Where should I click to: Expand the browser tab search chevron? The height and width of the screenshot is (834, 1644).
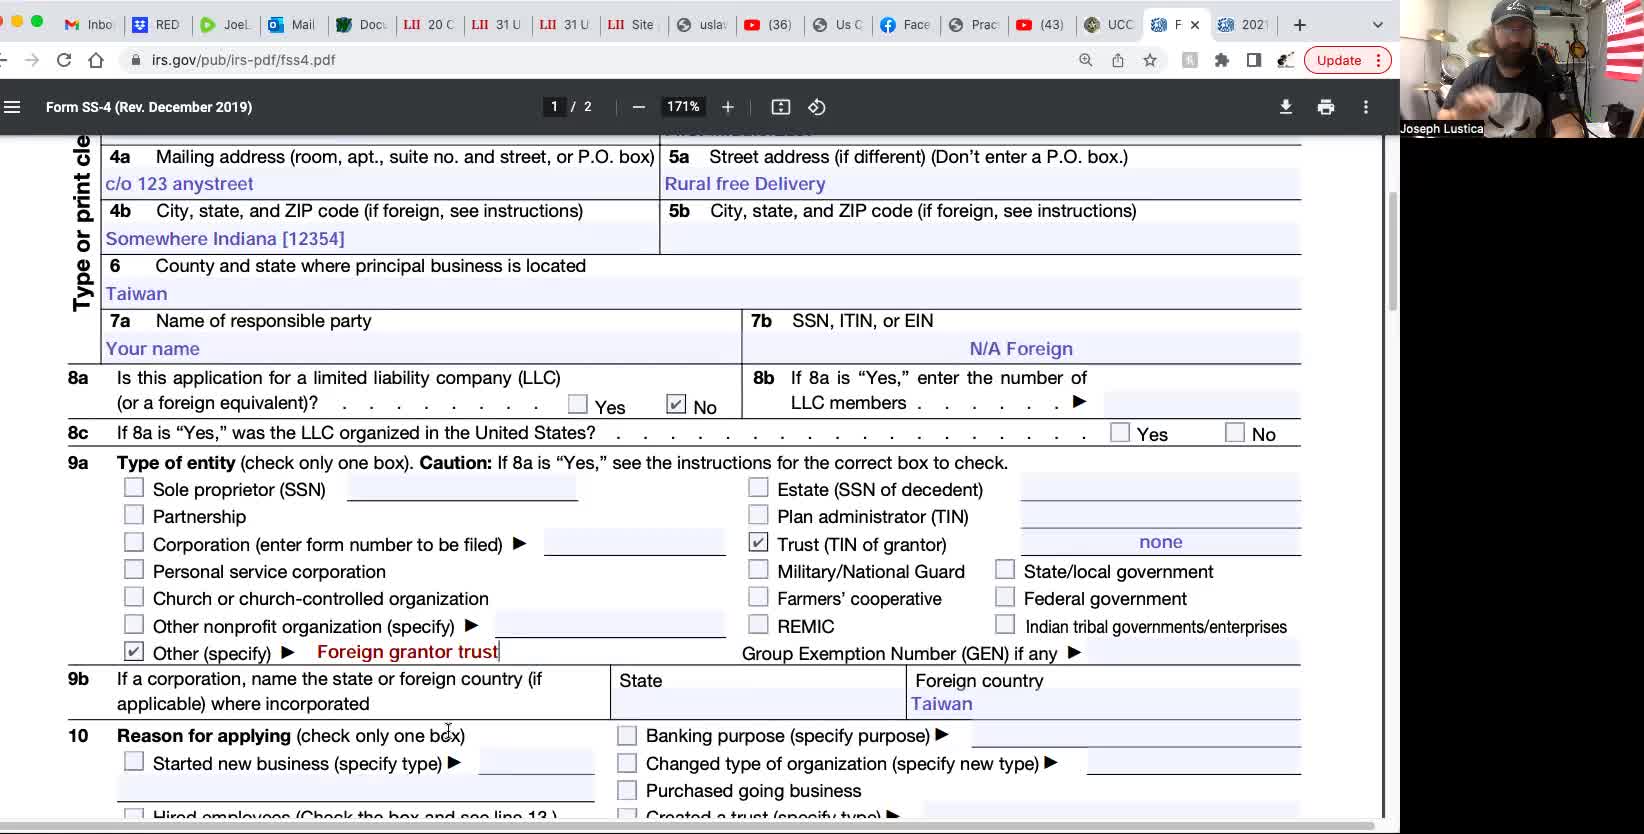[x=1377, y=25]
